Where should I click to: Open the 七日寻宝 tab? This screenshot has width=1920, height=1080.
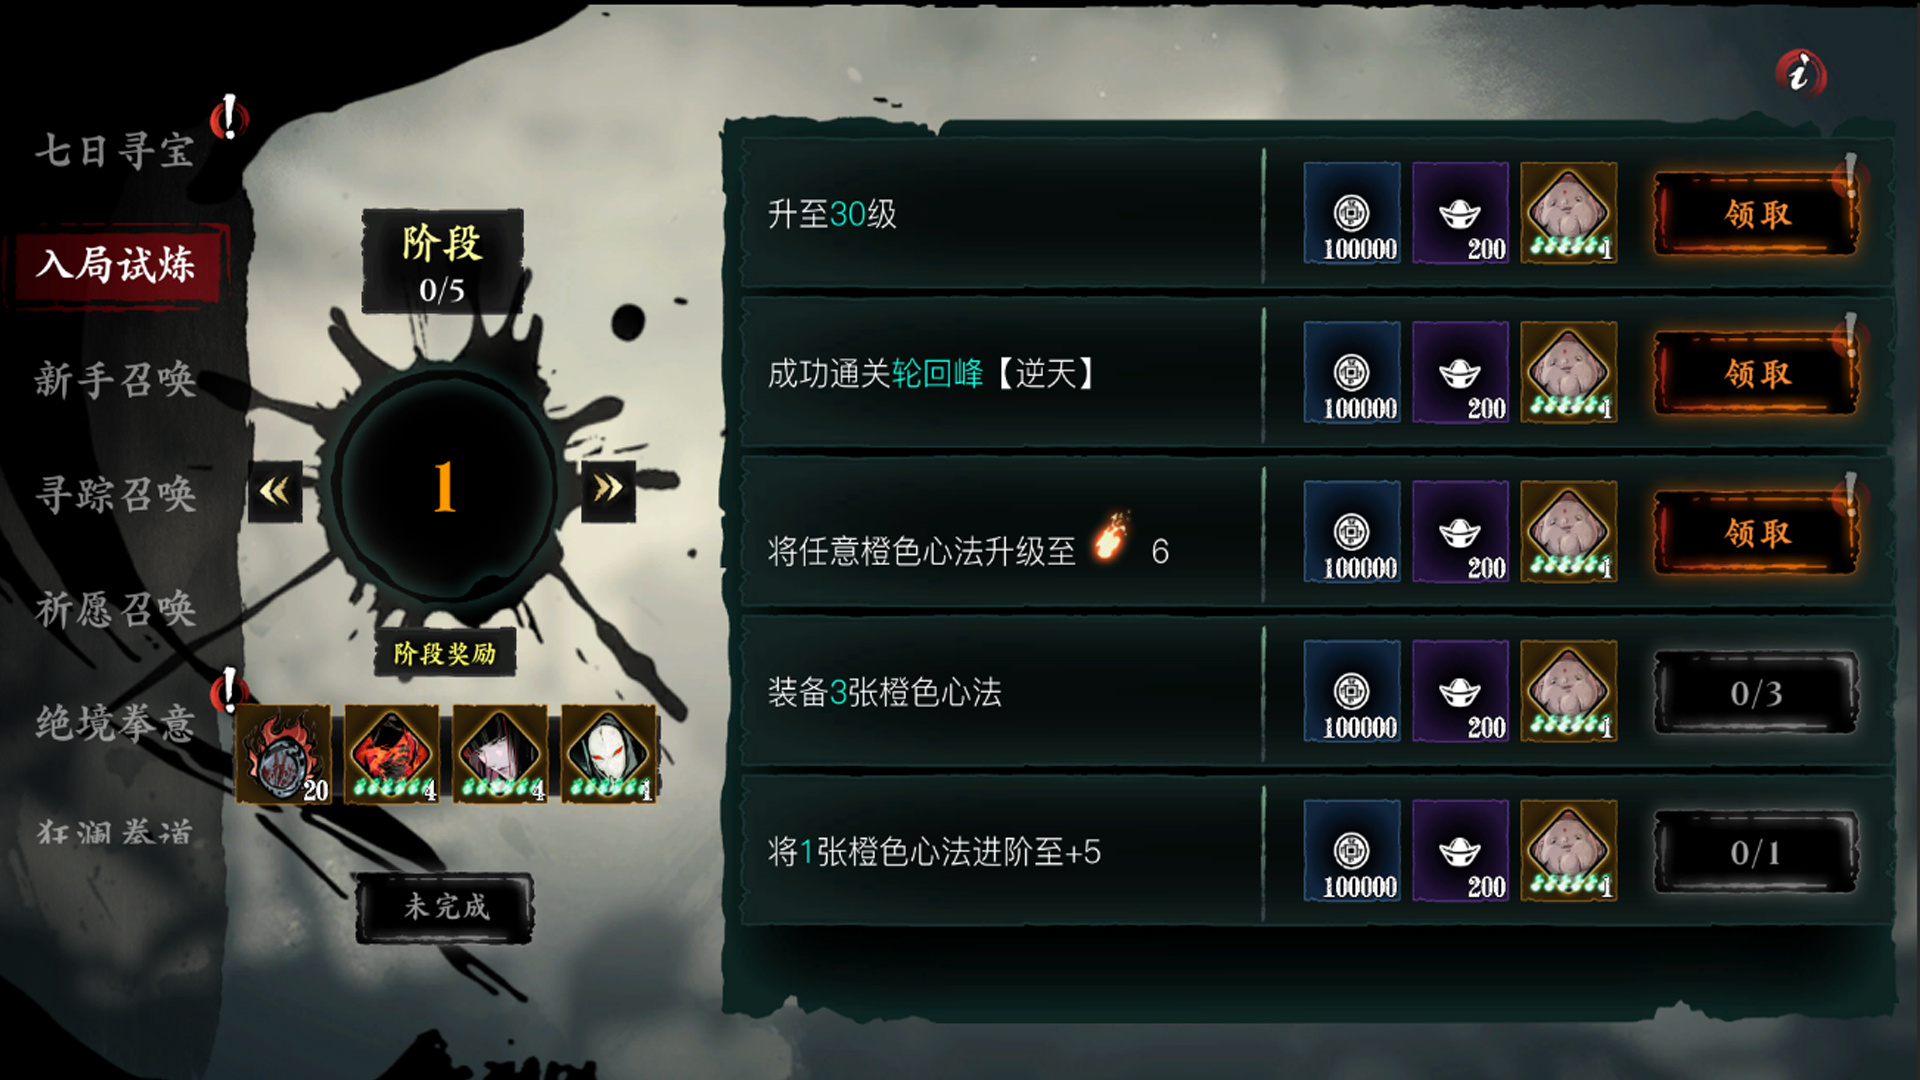click(x=115, y=150)
